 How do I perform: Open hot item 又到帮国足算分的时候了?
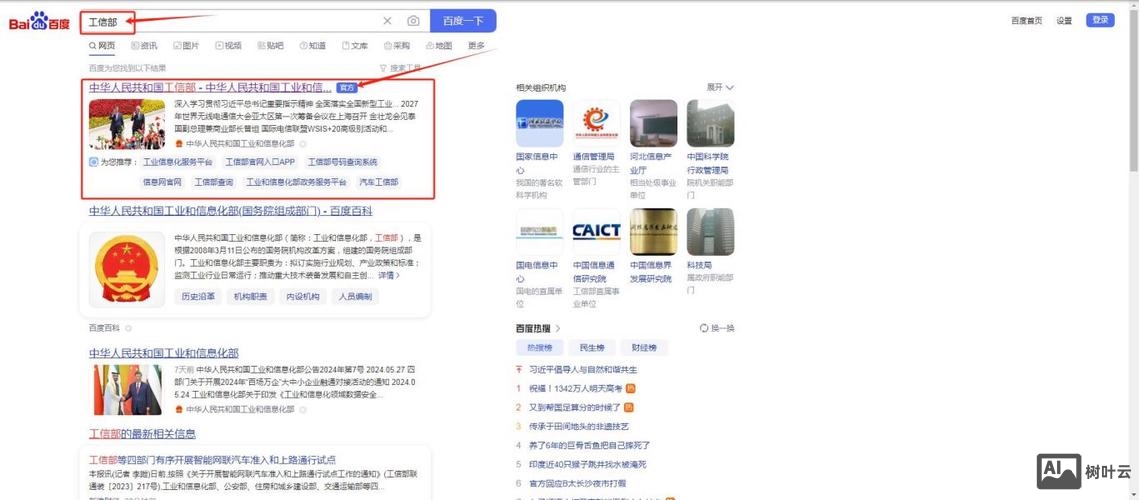(575, 408)
